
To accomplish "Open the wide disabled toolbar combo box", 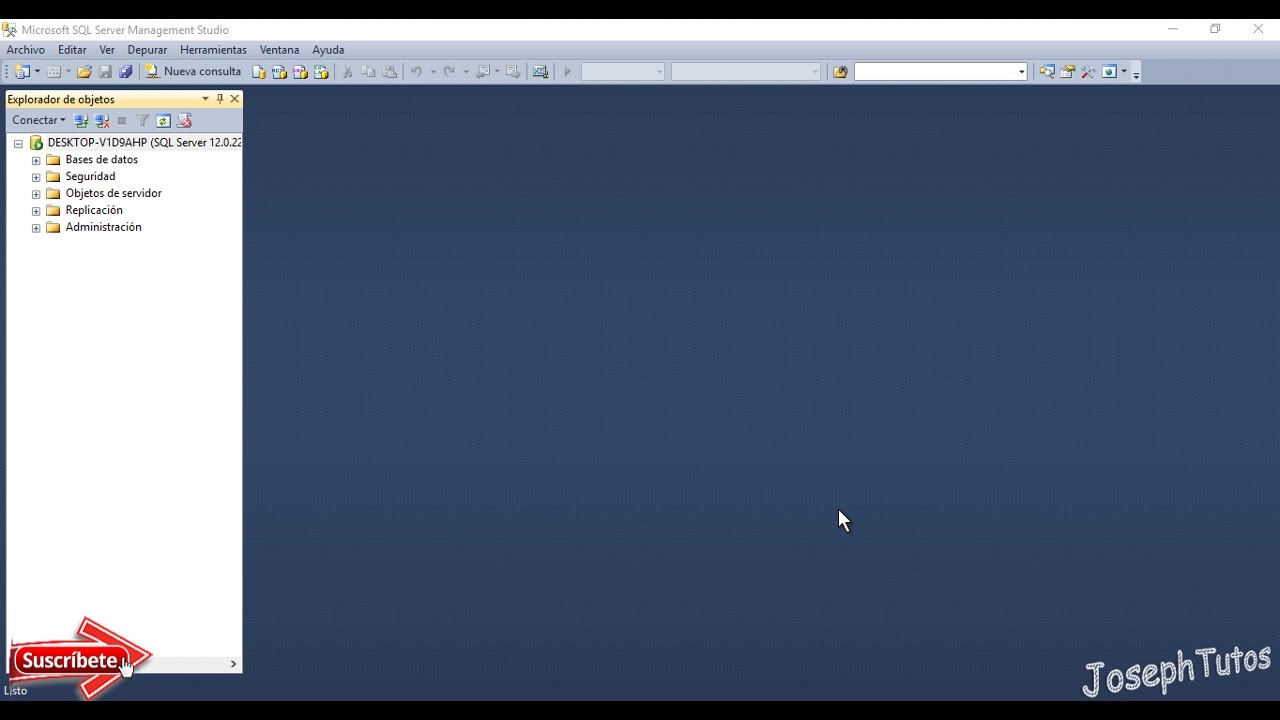I will tap(746, 72).
